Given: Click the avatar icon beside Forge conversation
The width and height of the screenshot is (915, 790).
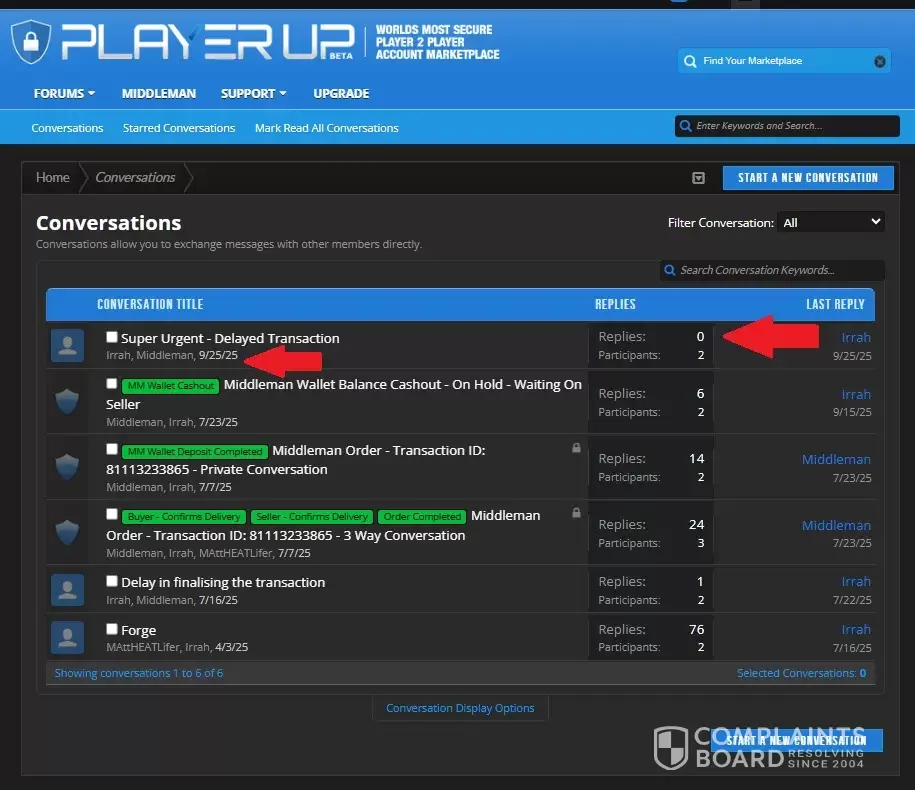Looking at the screenshot, I should 67,637.
